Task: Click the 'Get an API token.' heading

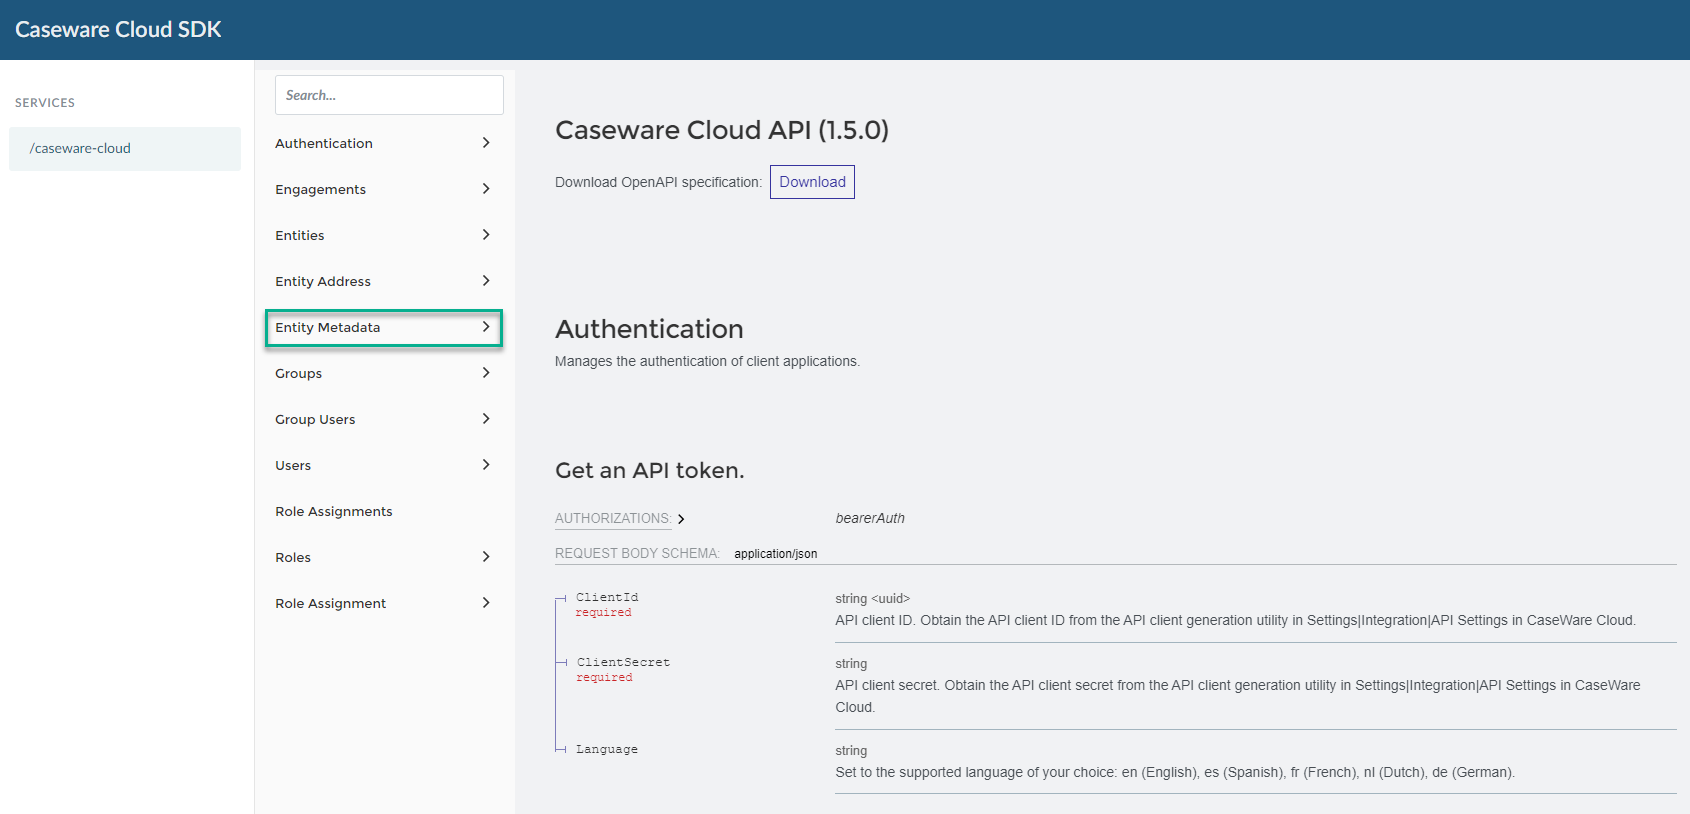Action: click(650, 470)
